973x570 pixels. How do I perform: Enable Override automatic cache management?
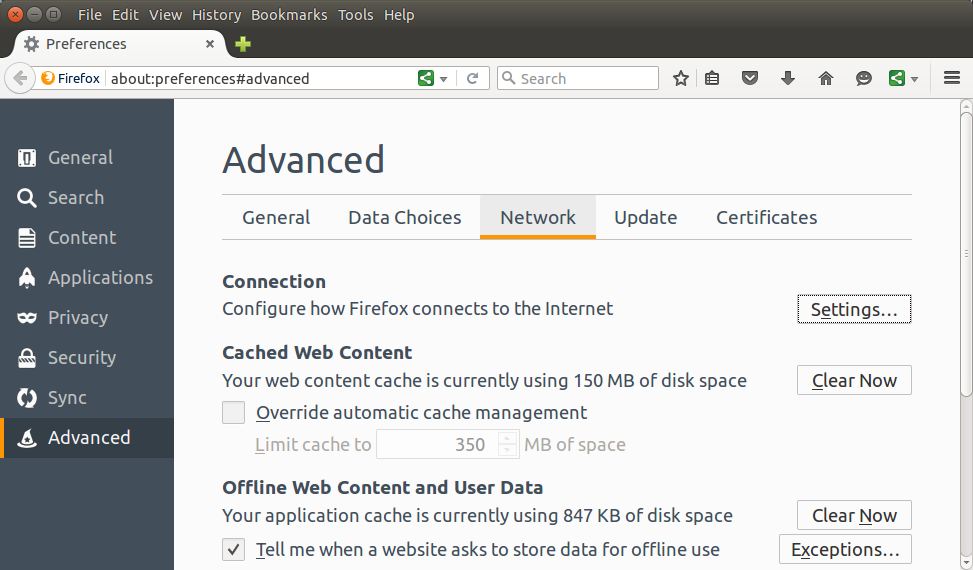[x=233, y=413]
